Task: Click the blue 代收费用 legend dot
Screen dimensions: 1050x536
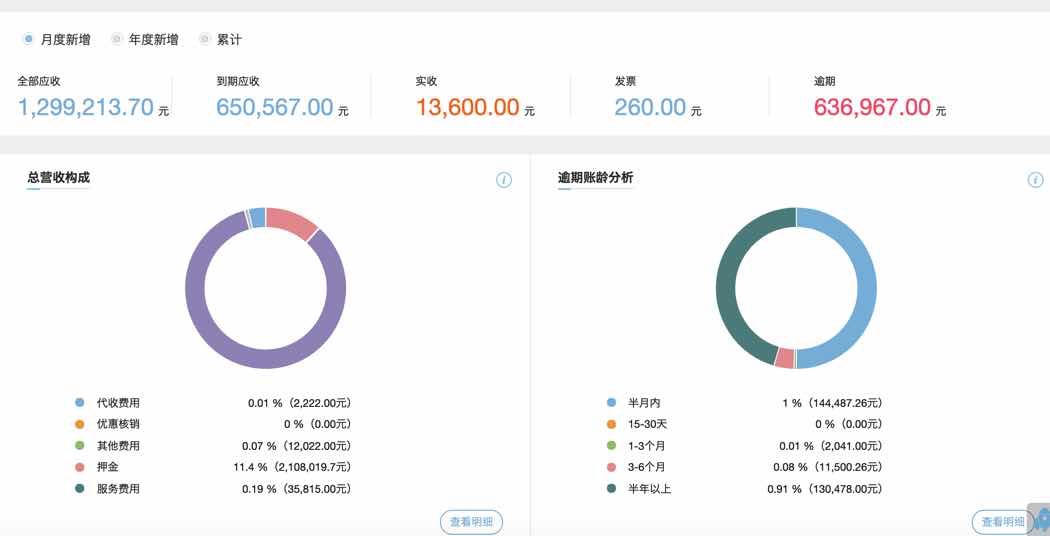Action: pos(80,403)
